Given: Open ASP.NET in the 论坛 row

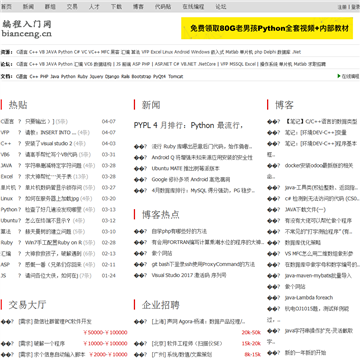Looking at the screenshot, I should click(162, 64).
